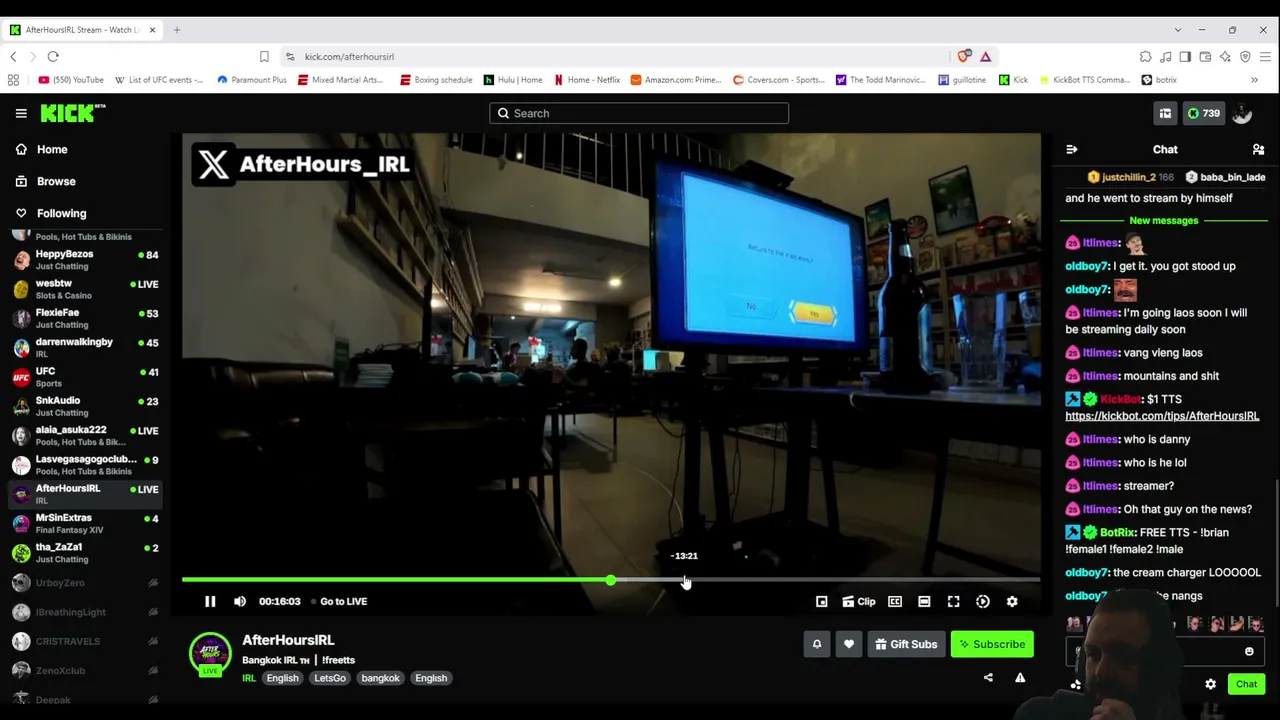The image size is (1280, 720).
Task: Open Brave VPN shield icon
Action: tap(1245, 56)
